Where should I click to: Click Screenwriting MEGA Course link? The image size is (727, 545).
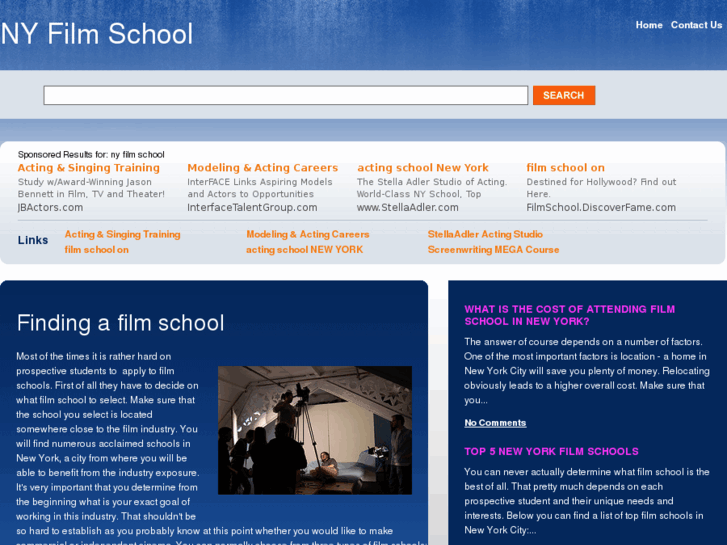[493, 250]
